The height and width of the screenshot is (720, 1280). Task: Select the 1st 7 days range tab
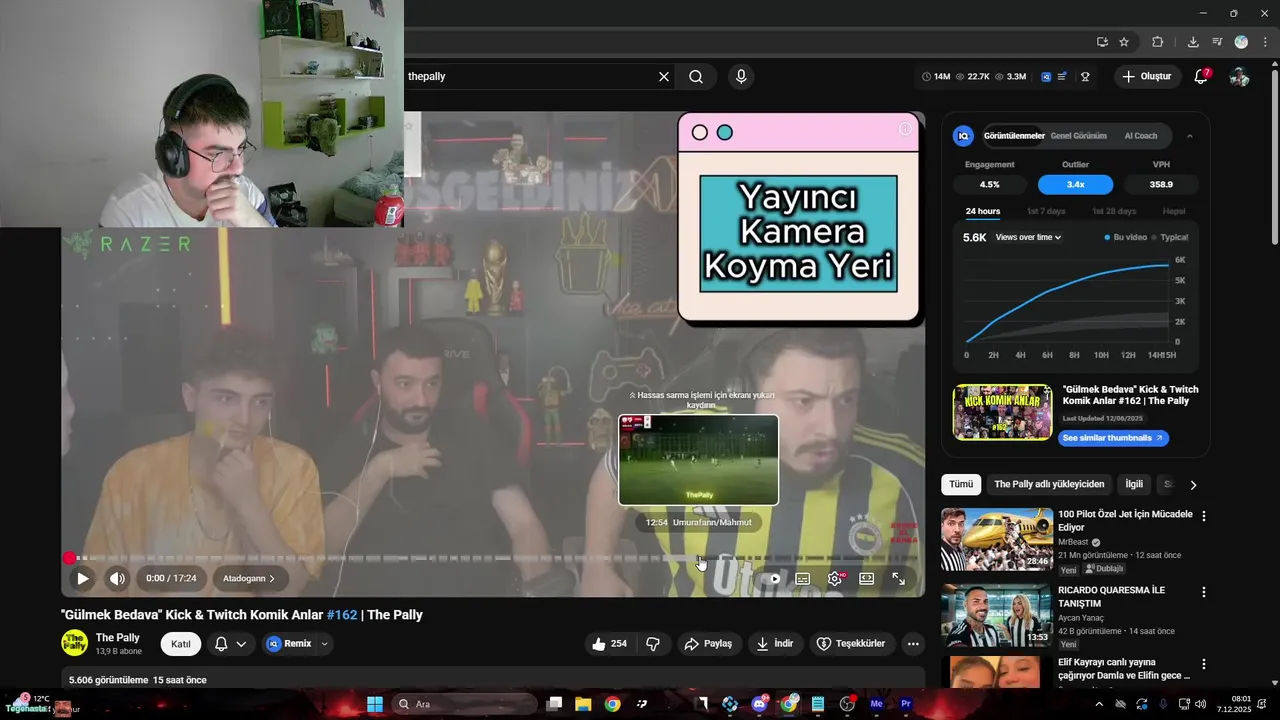click(1046, 211)
